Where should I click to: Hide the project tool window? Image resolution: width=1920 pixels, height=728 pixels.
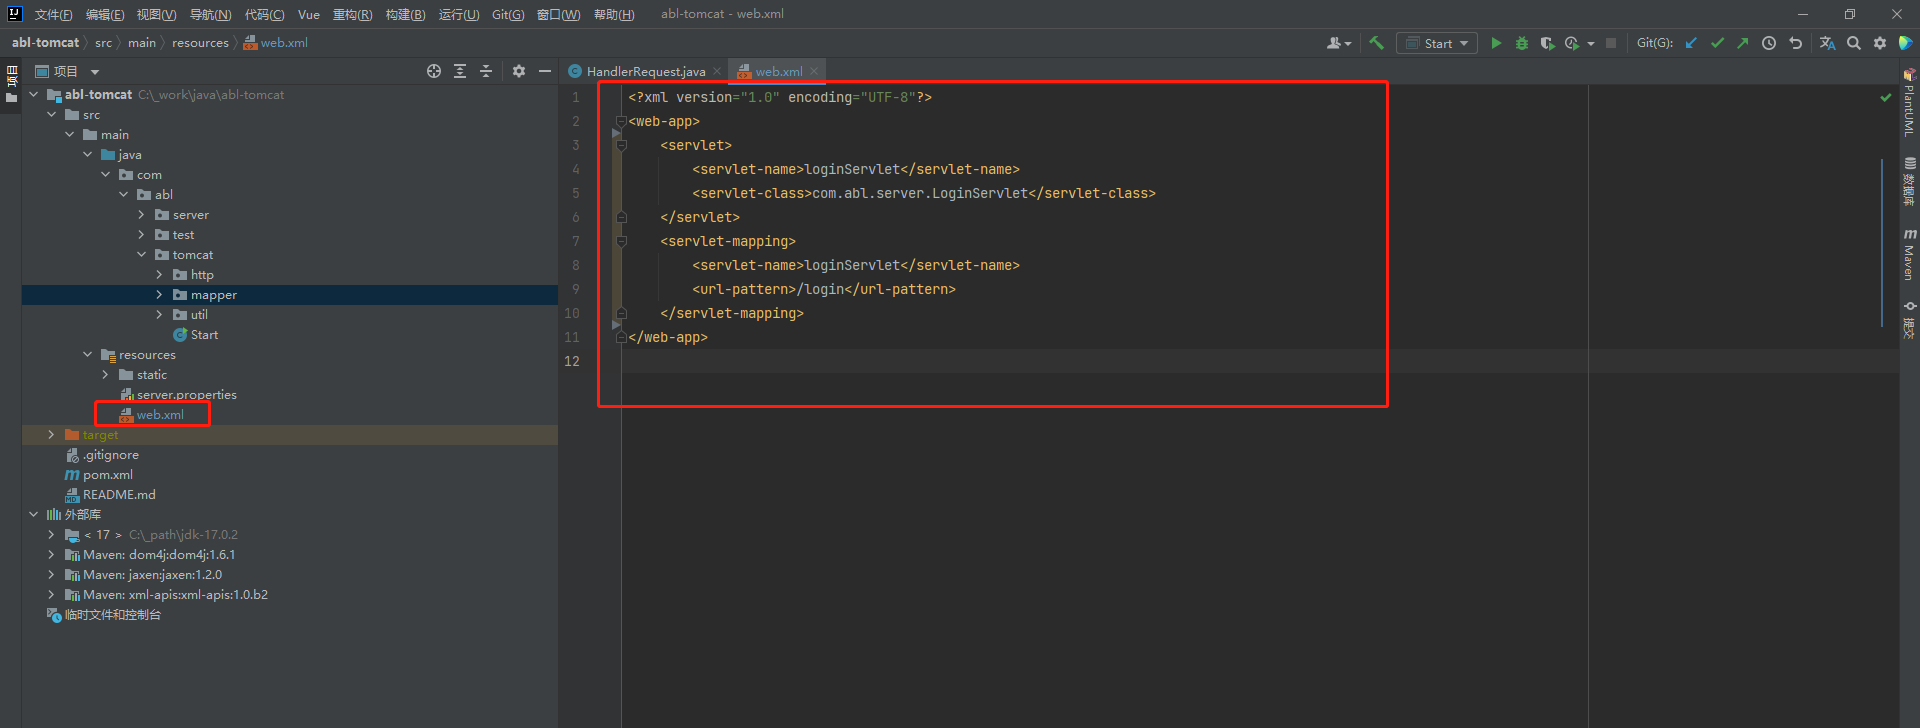(545, 71)
